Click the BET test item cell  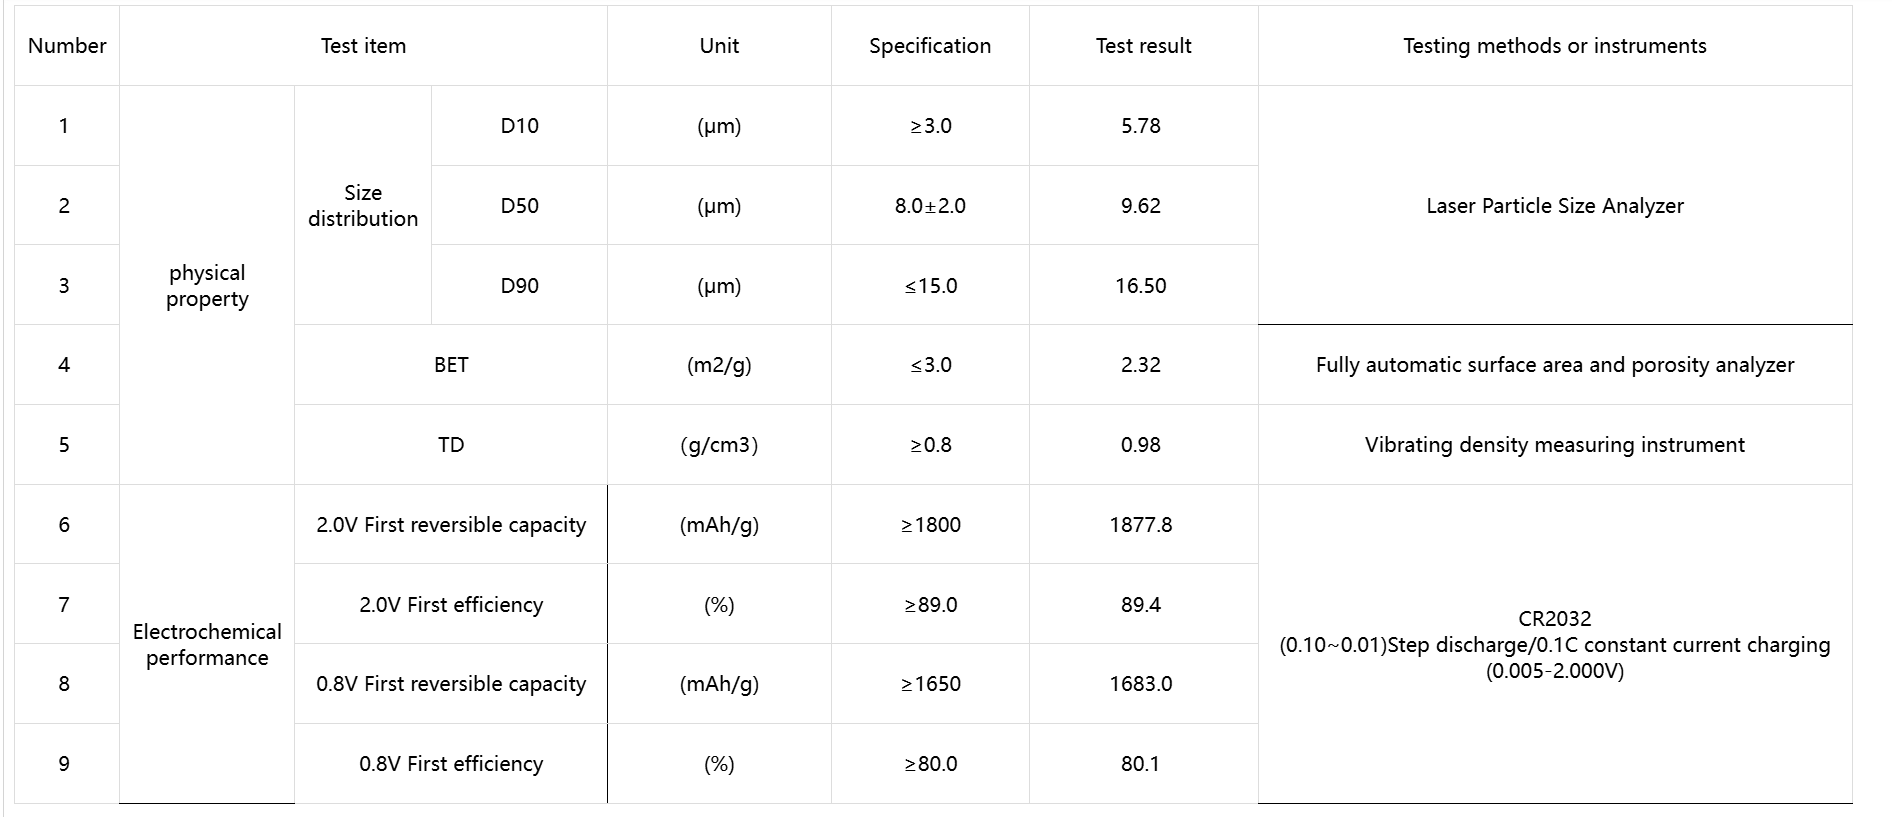pyautogui.click(x=451, y=365)
